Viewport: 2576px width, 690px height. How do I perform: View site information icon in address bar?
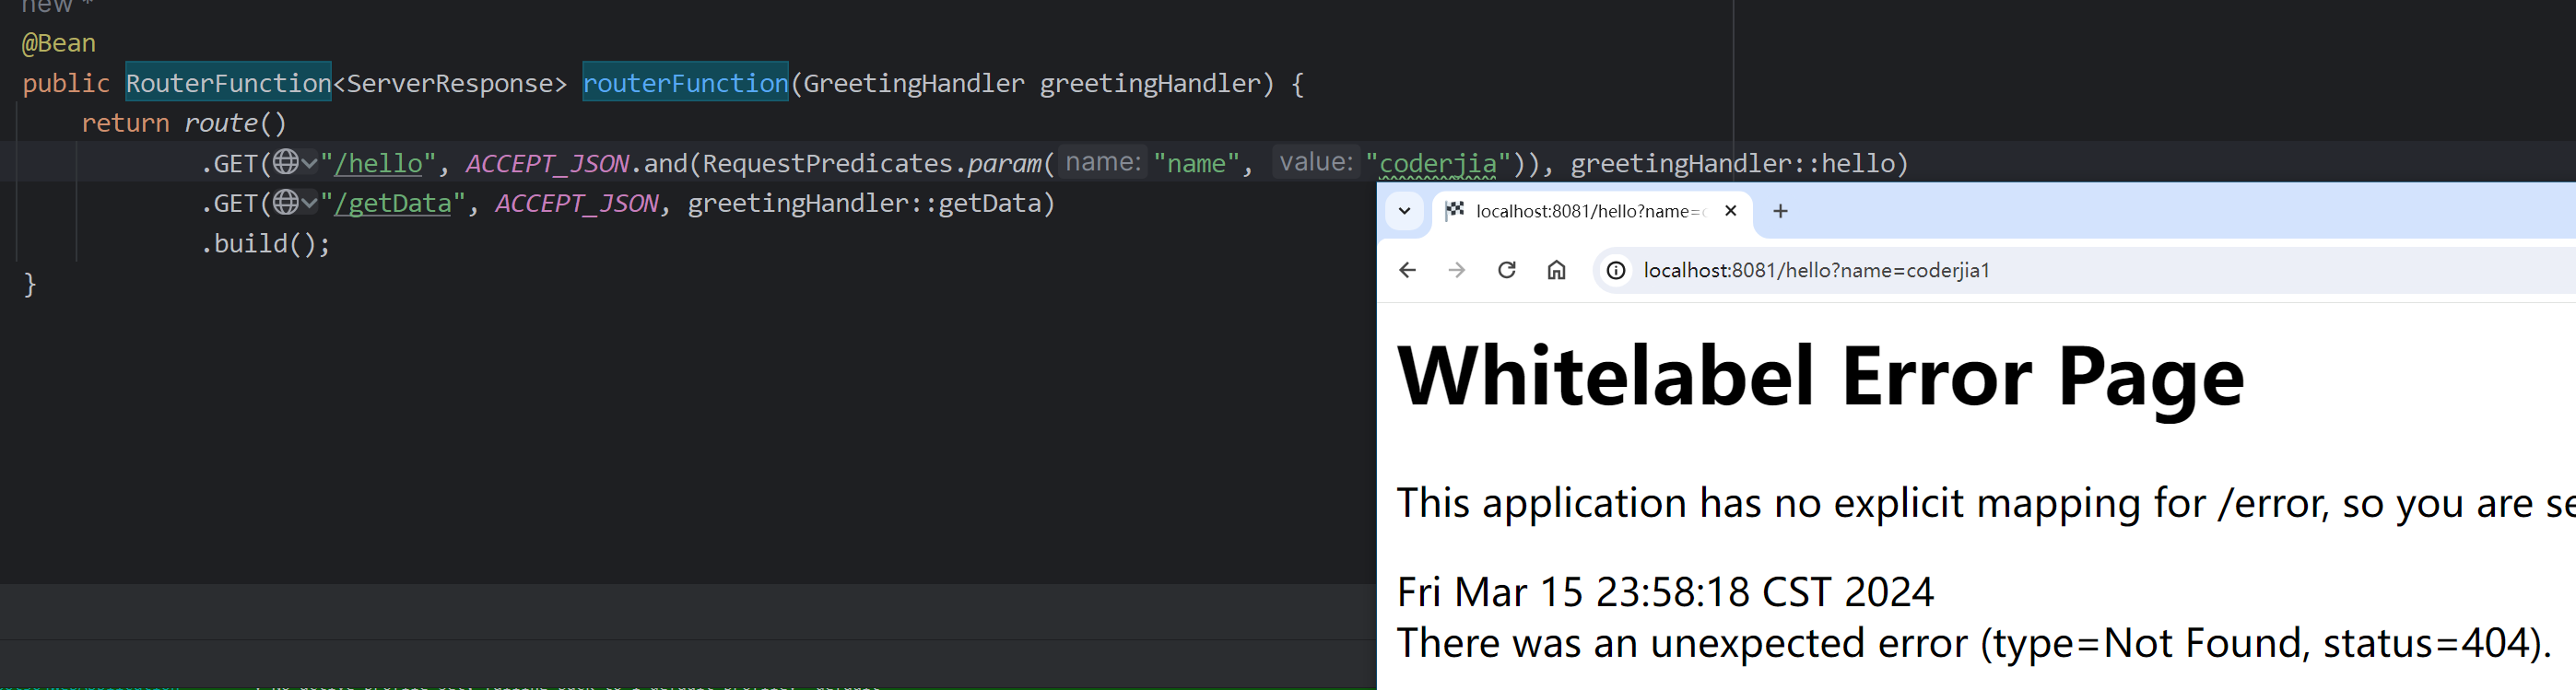[1616, 270]
